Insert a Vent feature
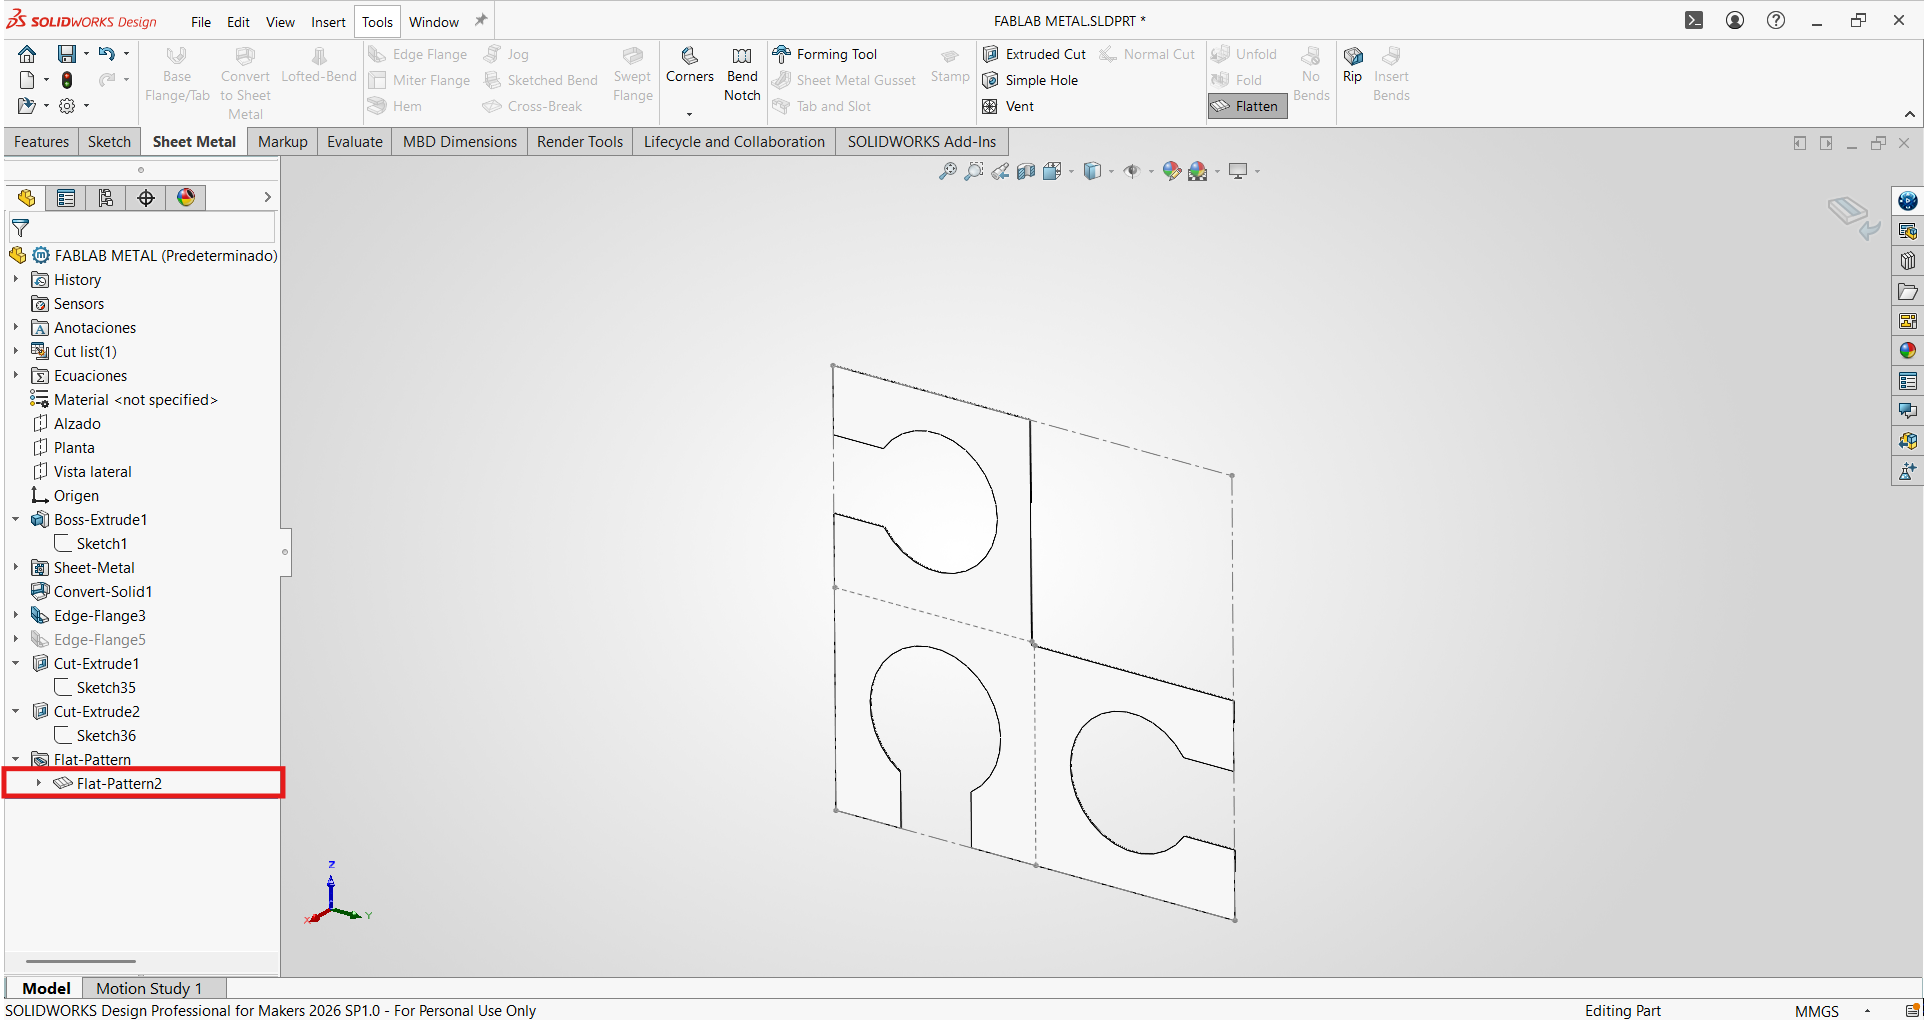Image resolution: width=1924 pixels, height=1020 pixels. [1008, 106]
